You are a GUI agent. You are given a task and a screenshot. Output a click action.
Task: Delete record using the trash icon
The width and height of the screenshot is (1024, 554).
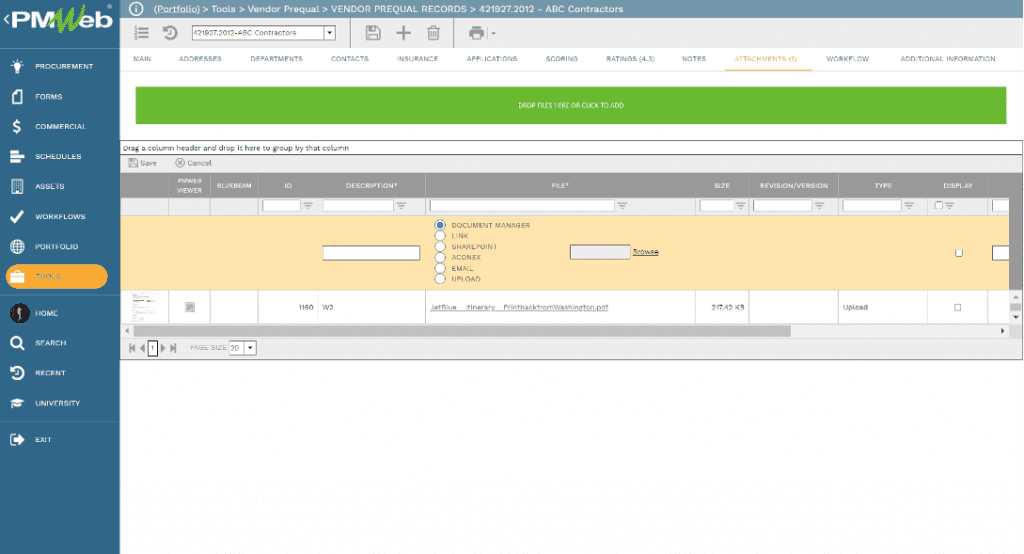pyautogui.click(x=433, y=33)
